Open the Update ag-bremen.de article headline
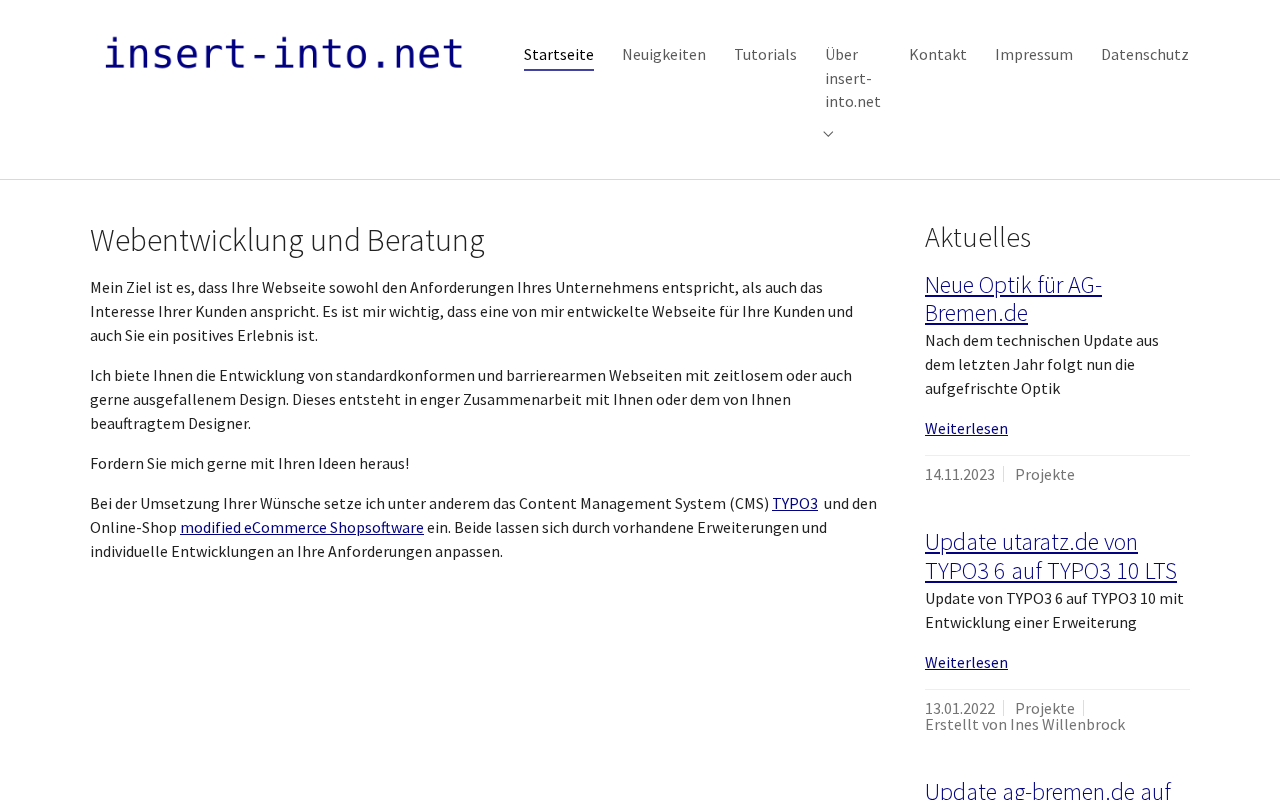The height and width of the screenshot is (800, 1280). (1048, 790)
